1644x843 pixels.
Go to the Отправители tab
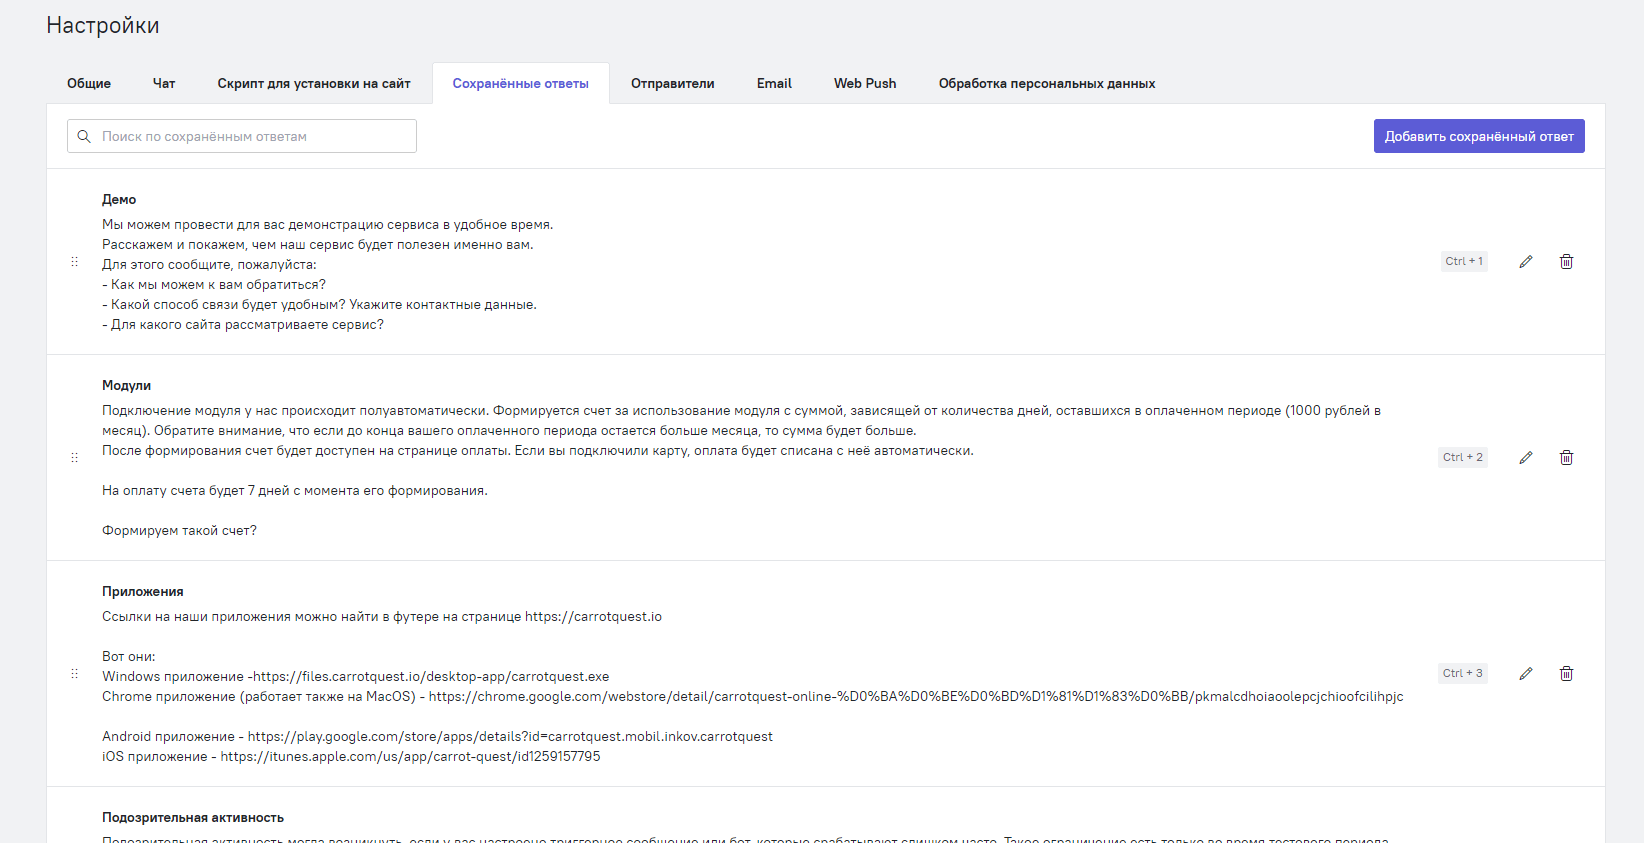click(672, 84)
